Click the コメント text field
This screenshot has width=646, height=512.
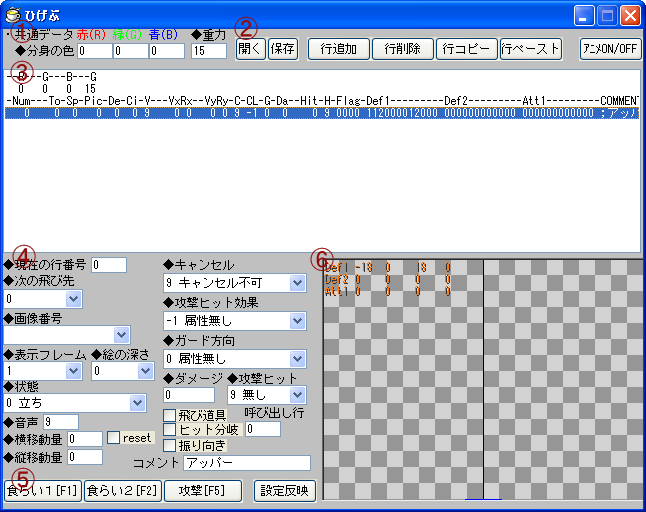click(246, 464)
